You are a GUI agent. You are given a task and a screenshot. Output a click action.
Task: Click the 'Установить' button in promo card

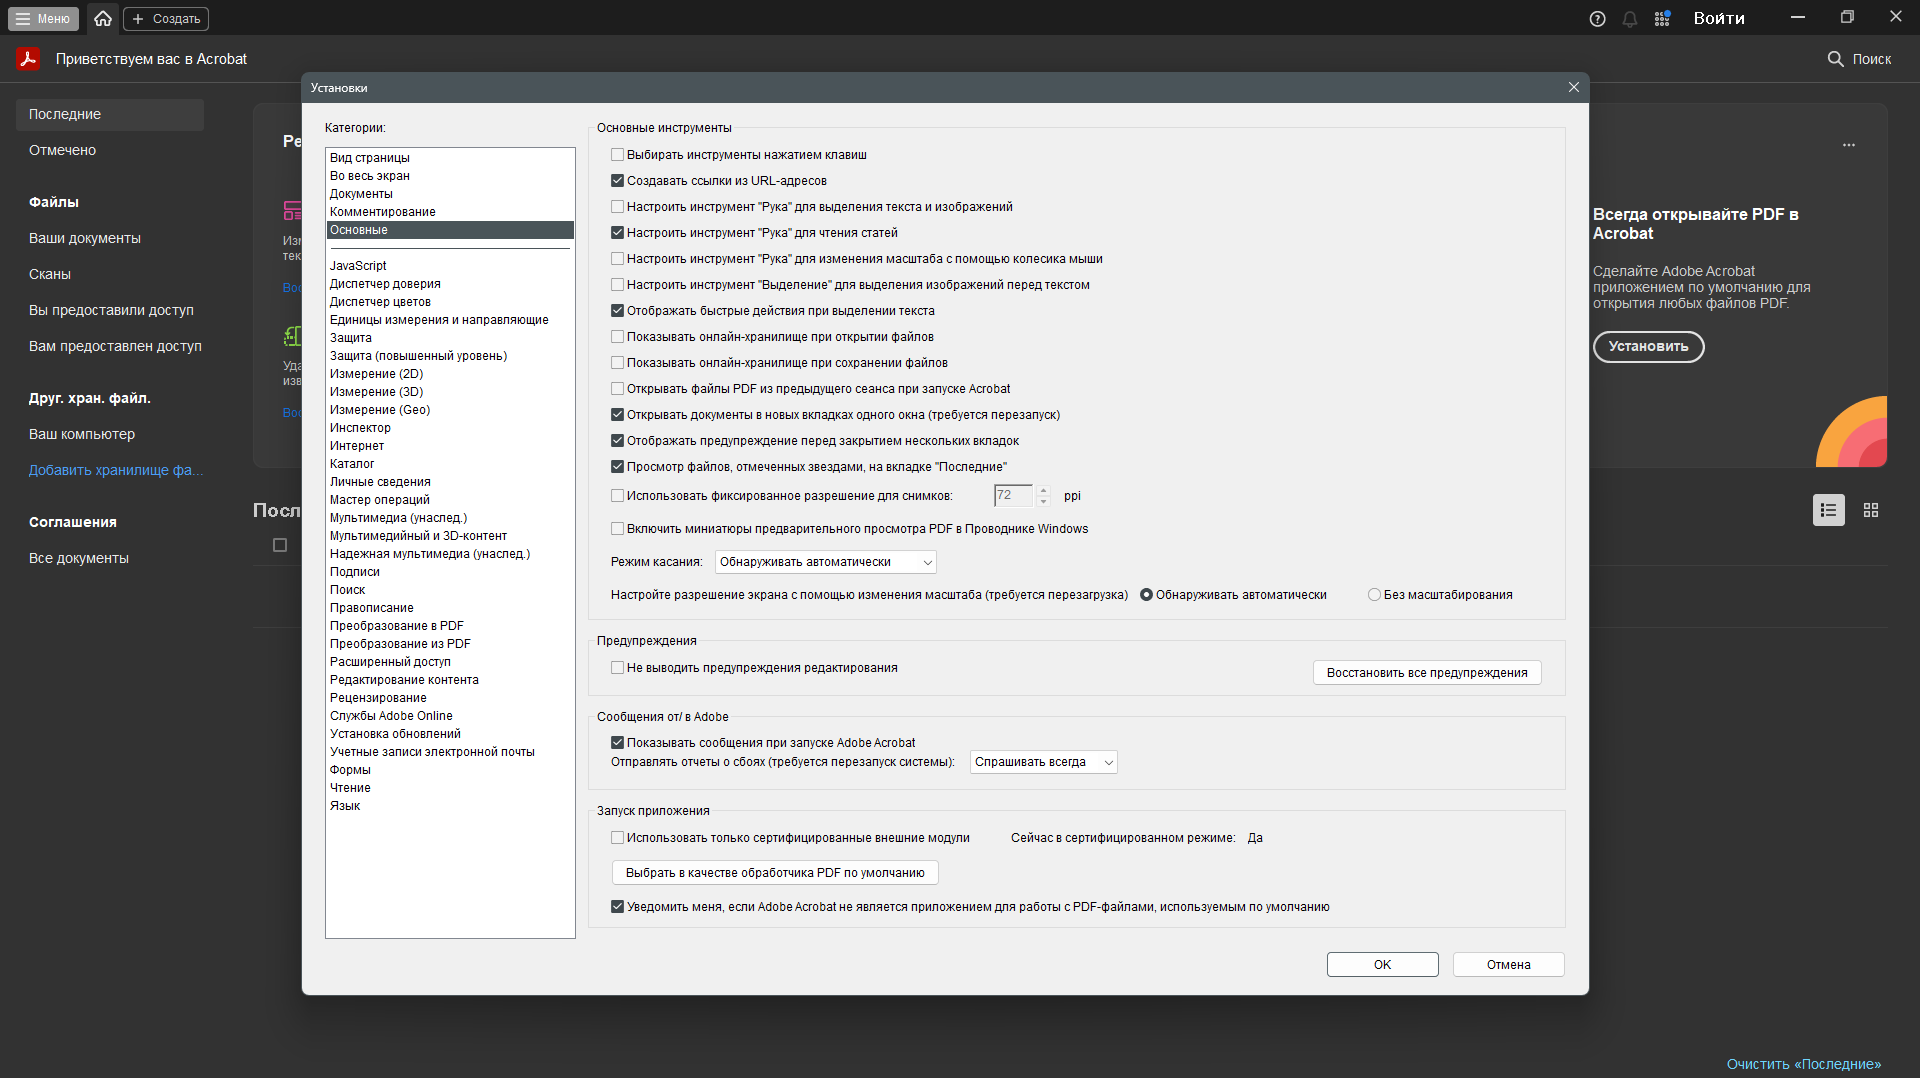[x=1648, y=347]
